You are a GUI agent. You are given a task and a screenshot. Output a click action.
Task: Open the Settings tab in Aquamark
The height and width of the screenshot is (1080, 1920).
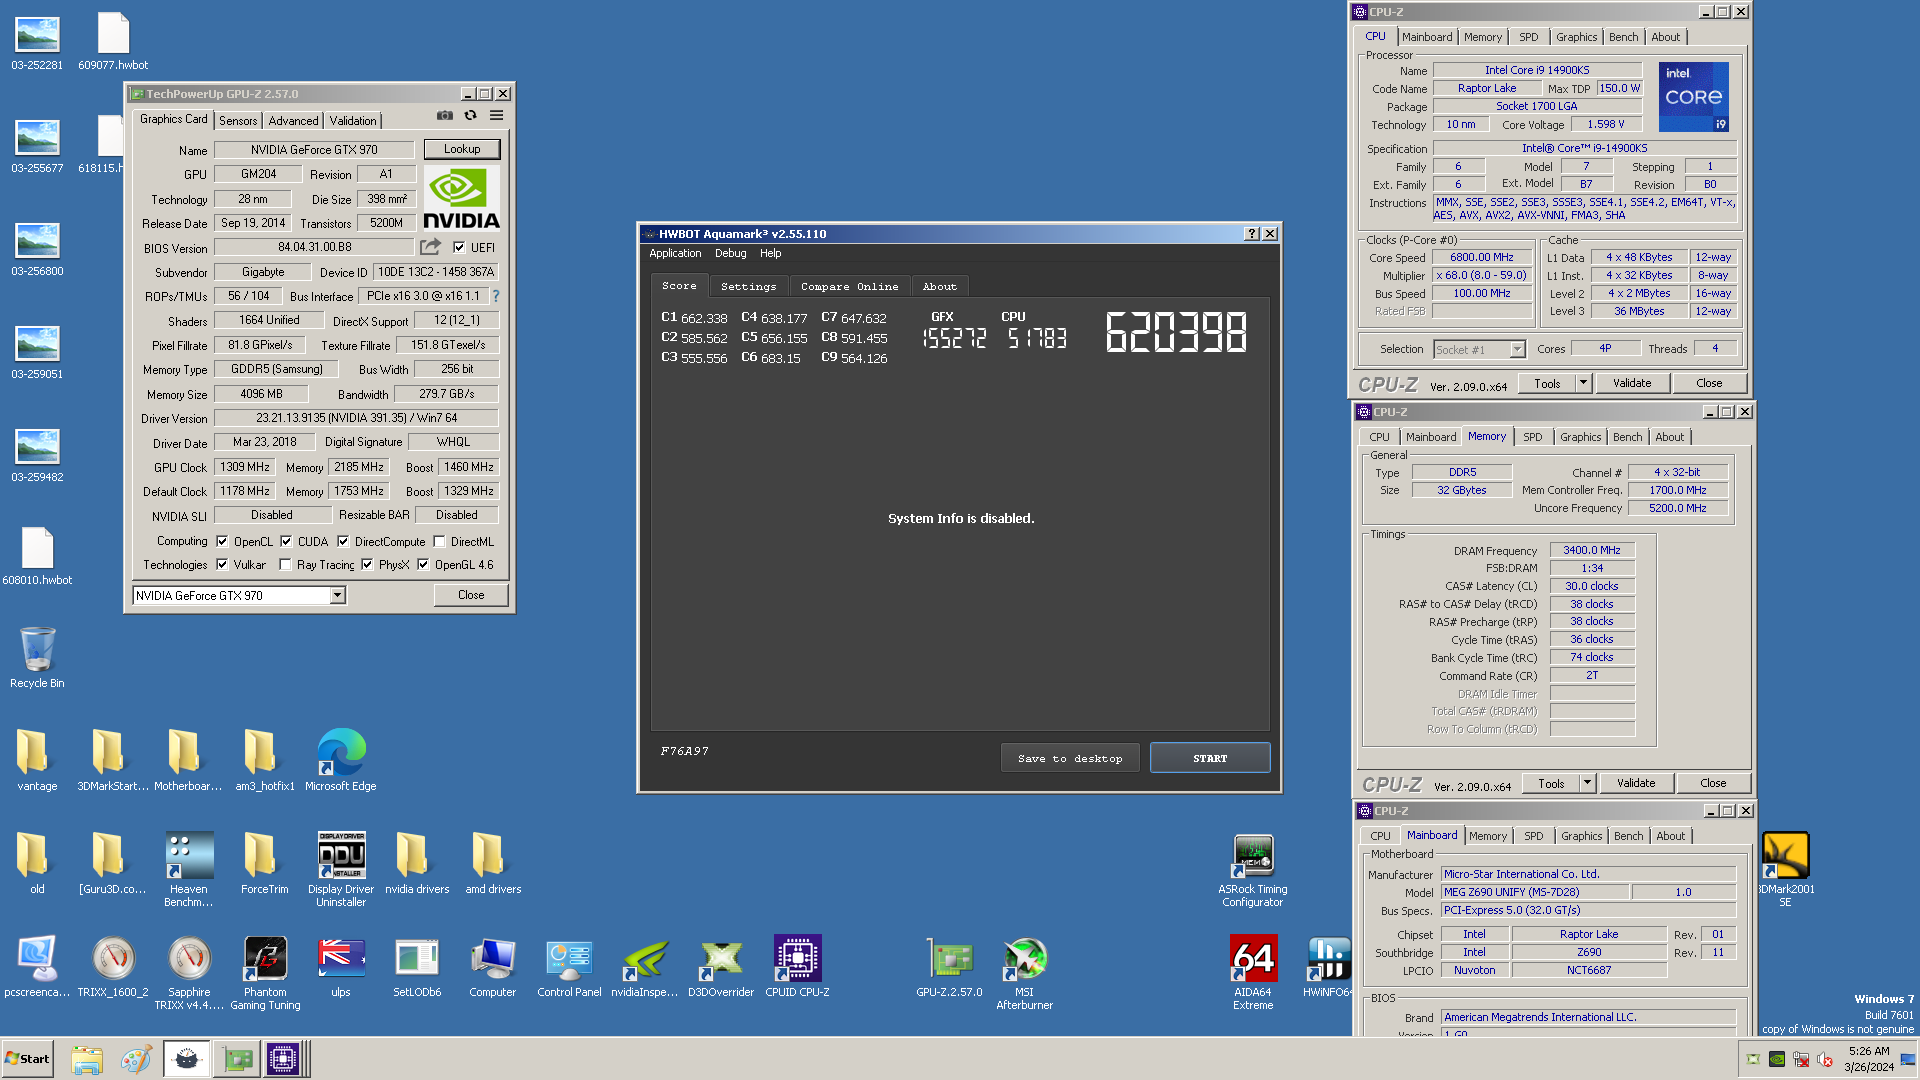pos(748,286)
